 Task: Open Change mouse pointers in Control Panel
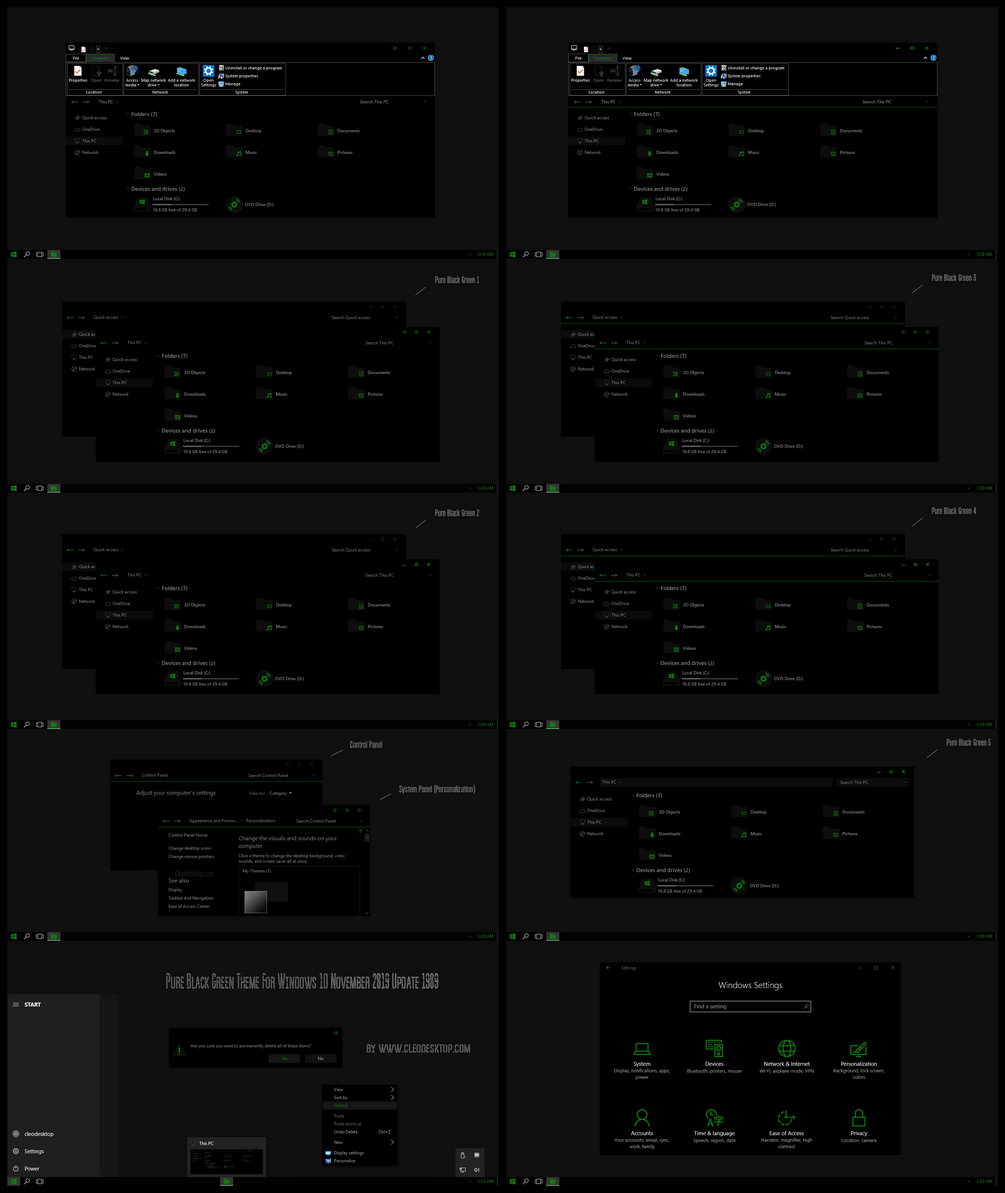pos(191,856)
